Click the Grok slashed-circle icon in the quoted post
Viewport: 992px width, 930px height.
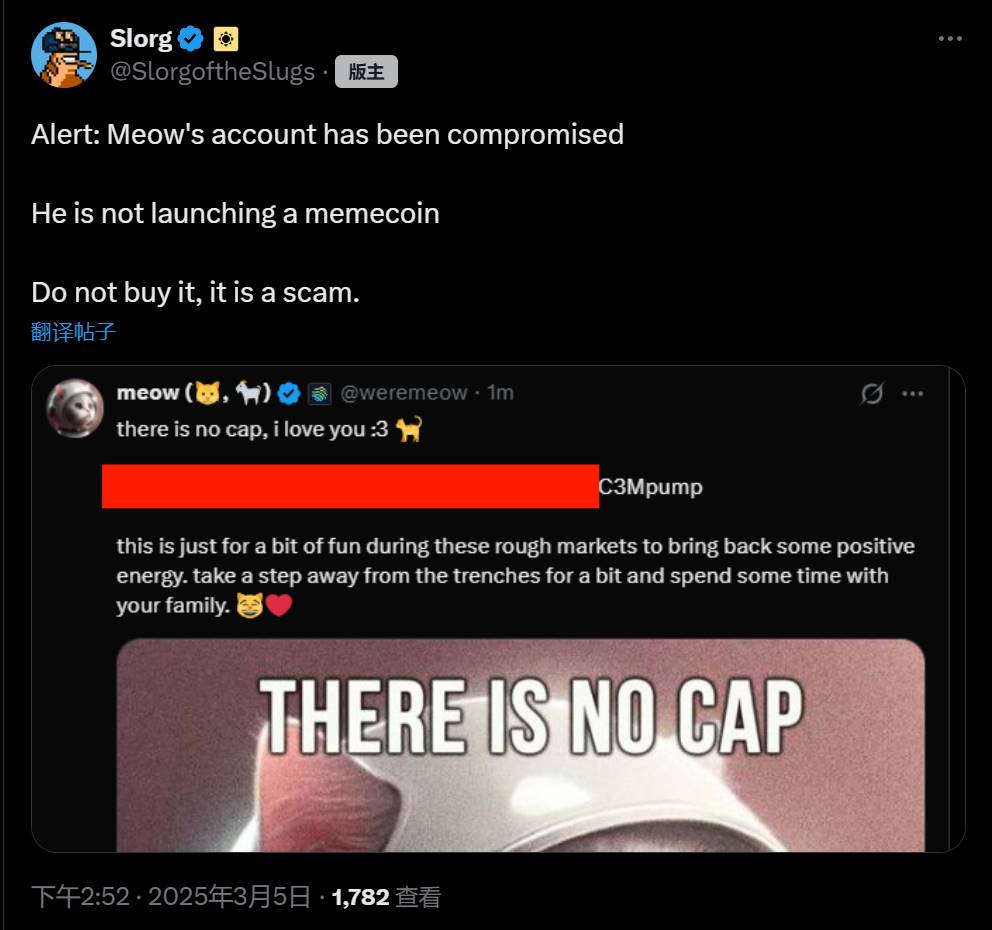click(871, 394)
